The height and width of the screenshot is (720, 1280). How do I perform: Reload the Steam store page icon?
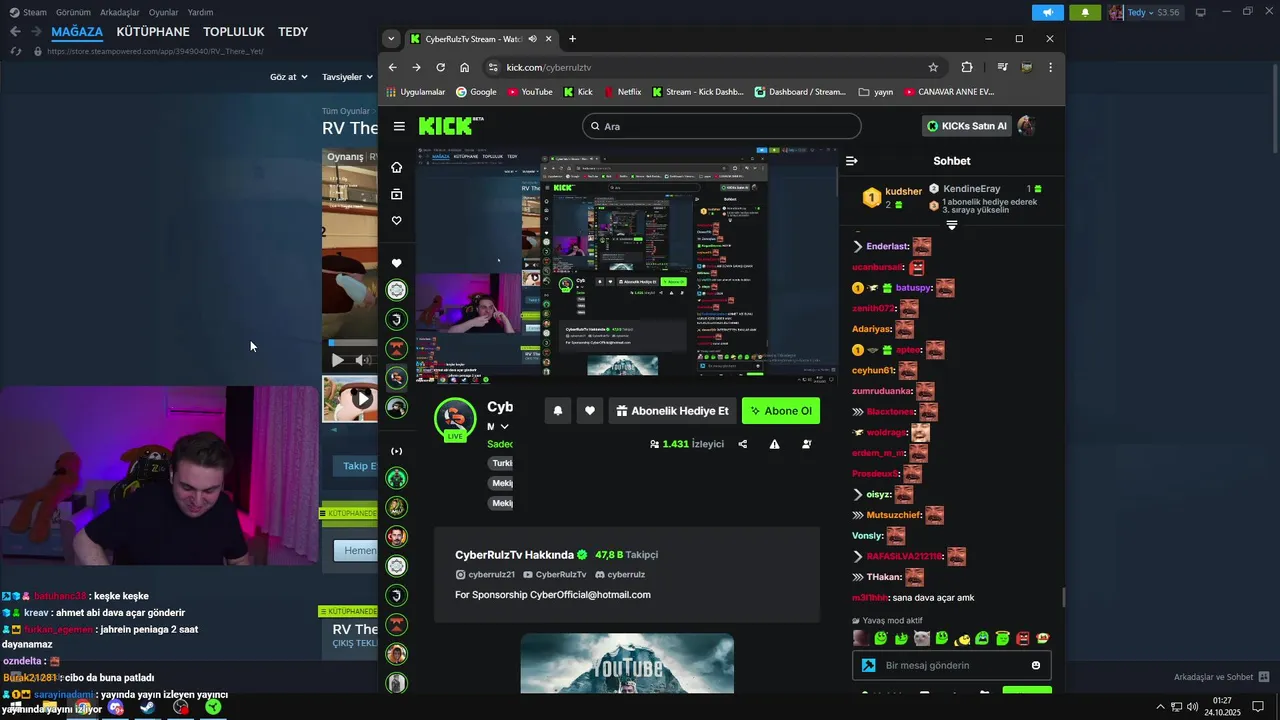click(14, 51)
